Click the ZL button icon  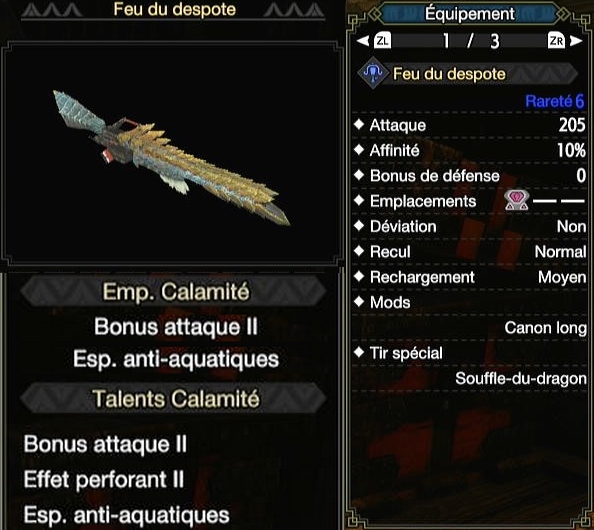[382, 41]
